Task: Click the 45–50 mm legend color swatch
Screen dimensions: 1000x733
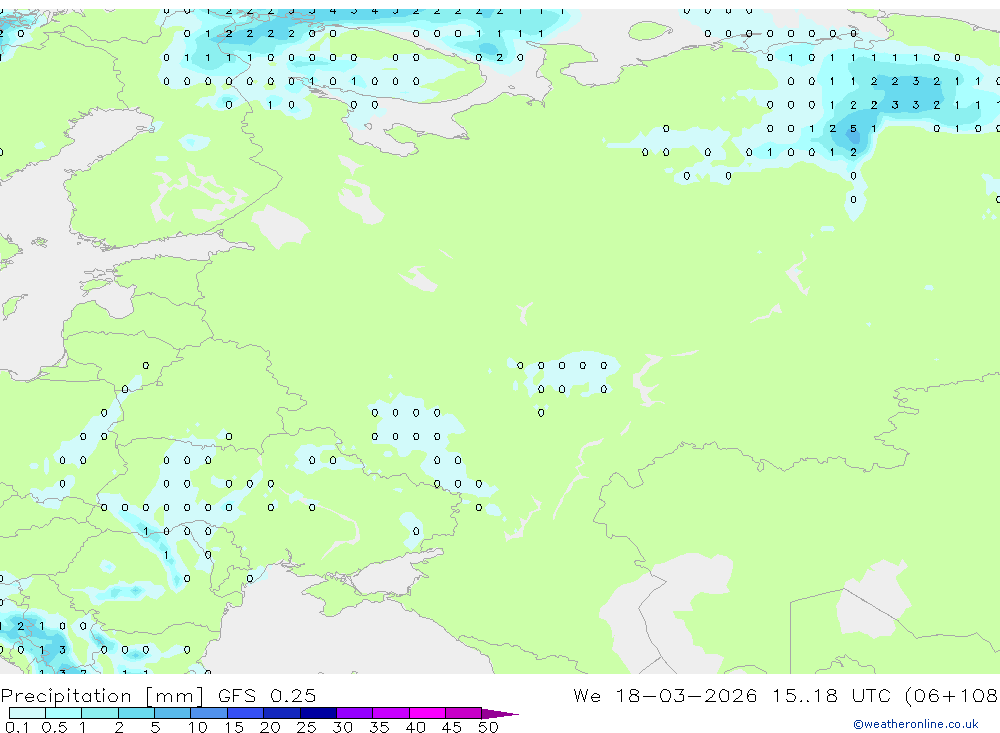Action: click(x=464, y=713)
